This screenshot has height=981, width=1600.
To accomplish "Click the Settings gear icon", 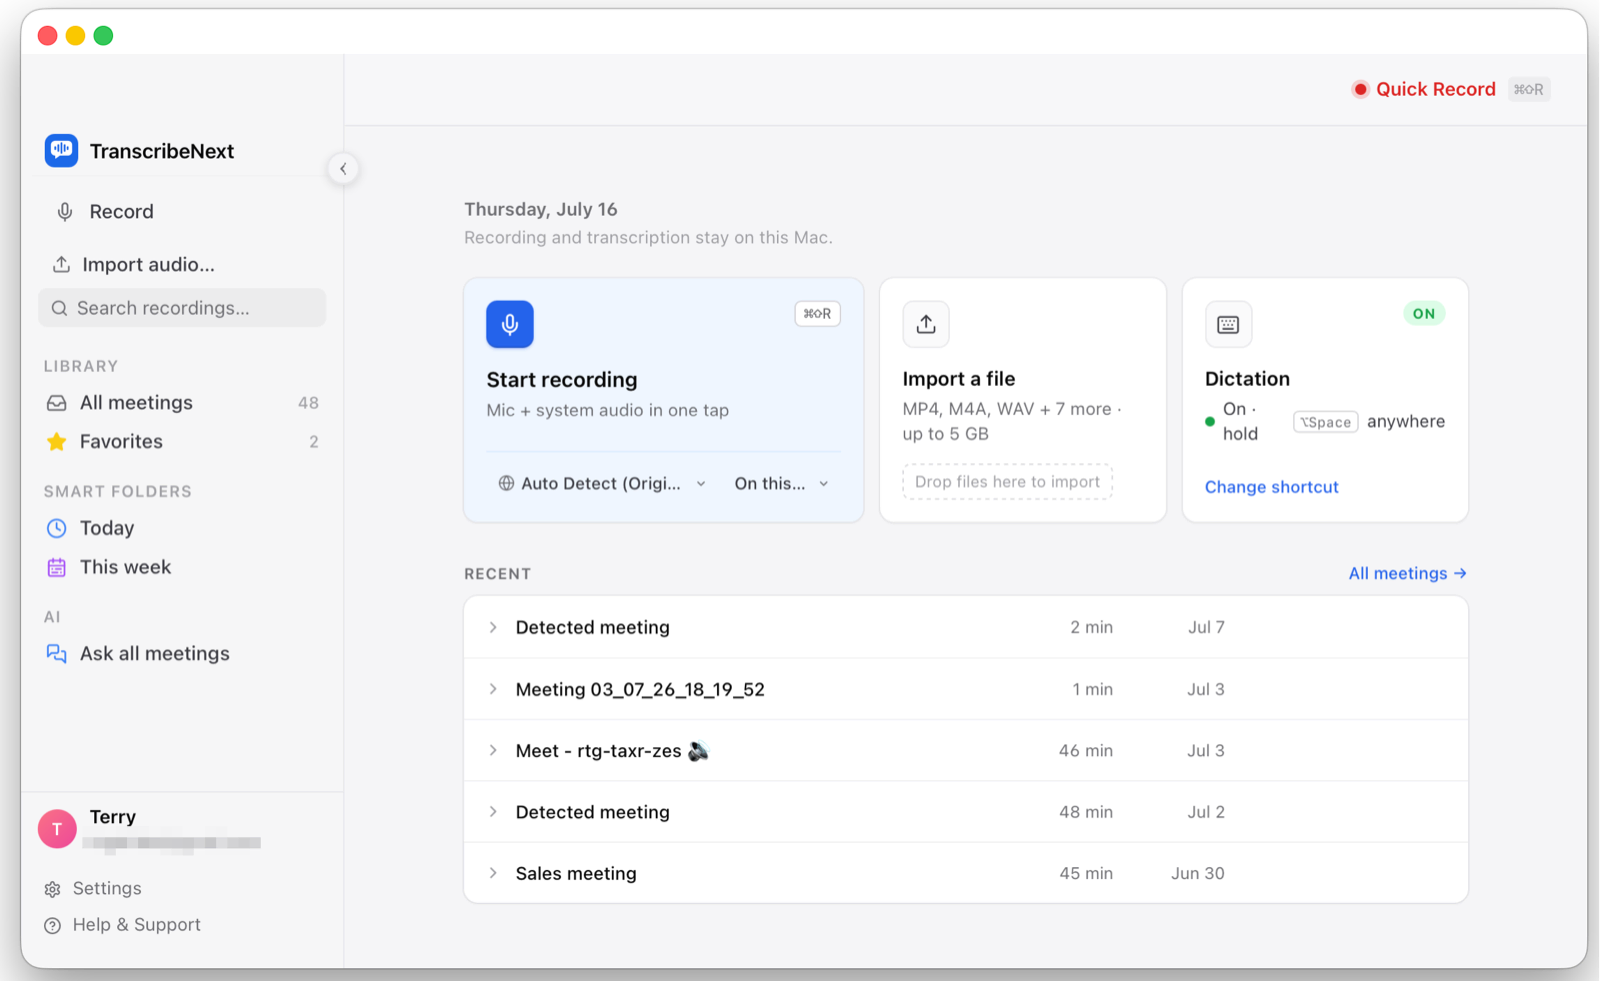I will point(53,889).
